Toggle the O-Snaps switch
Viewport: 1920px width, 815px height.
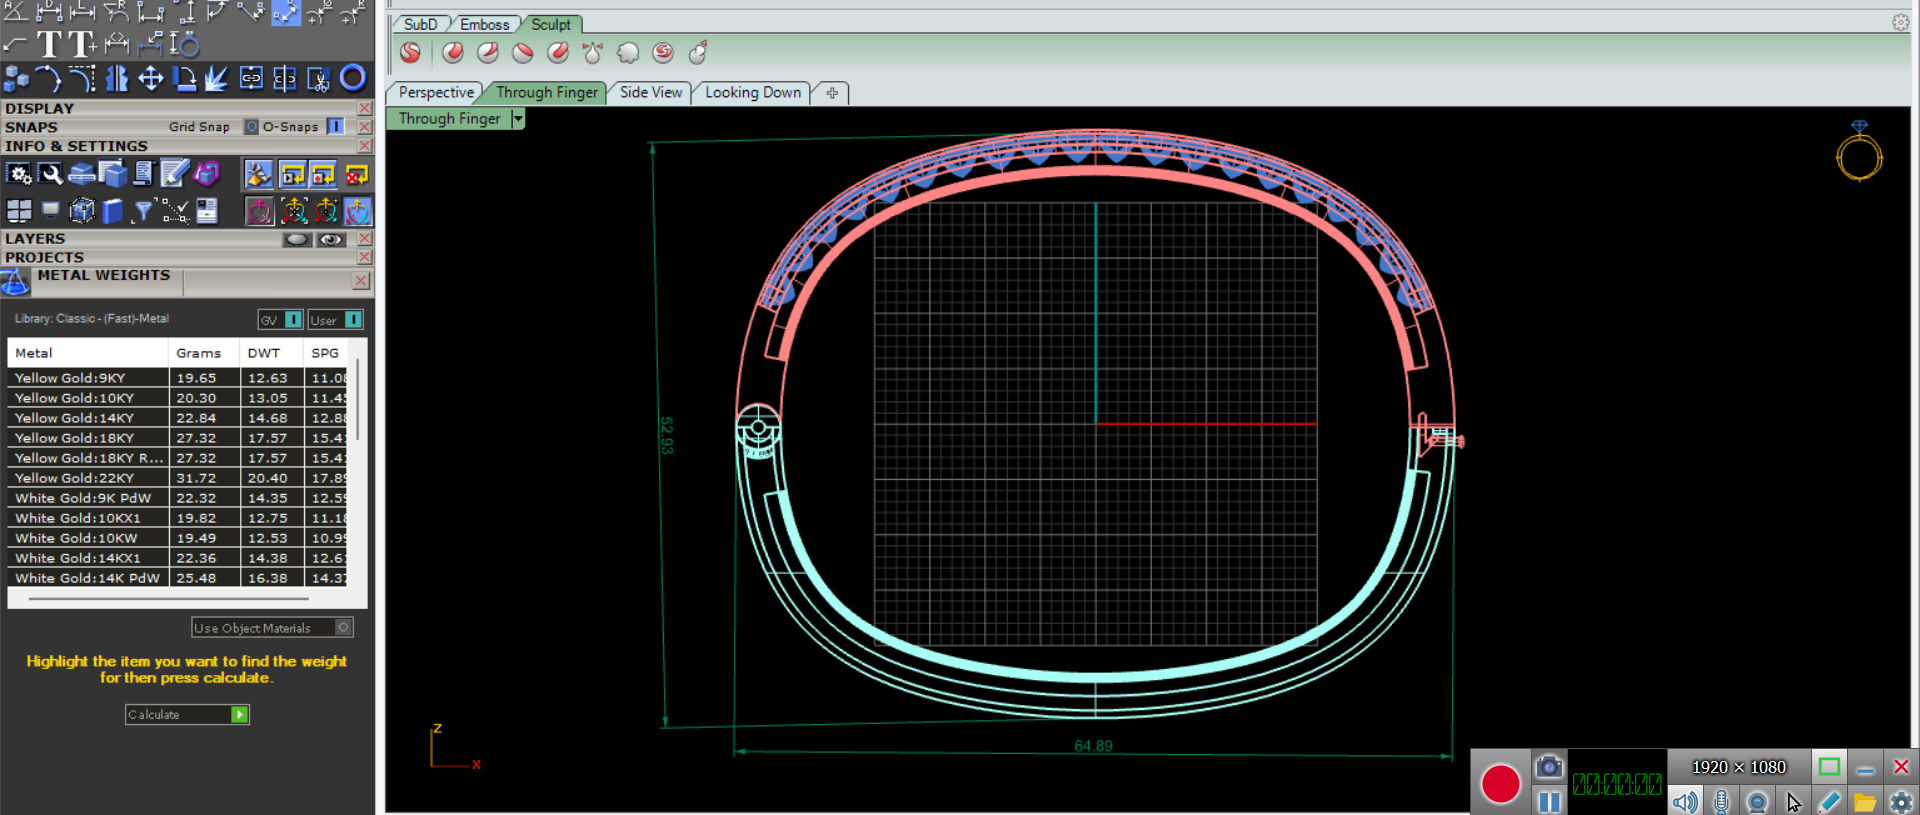coord(336,127)
